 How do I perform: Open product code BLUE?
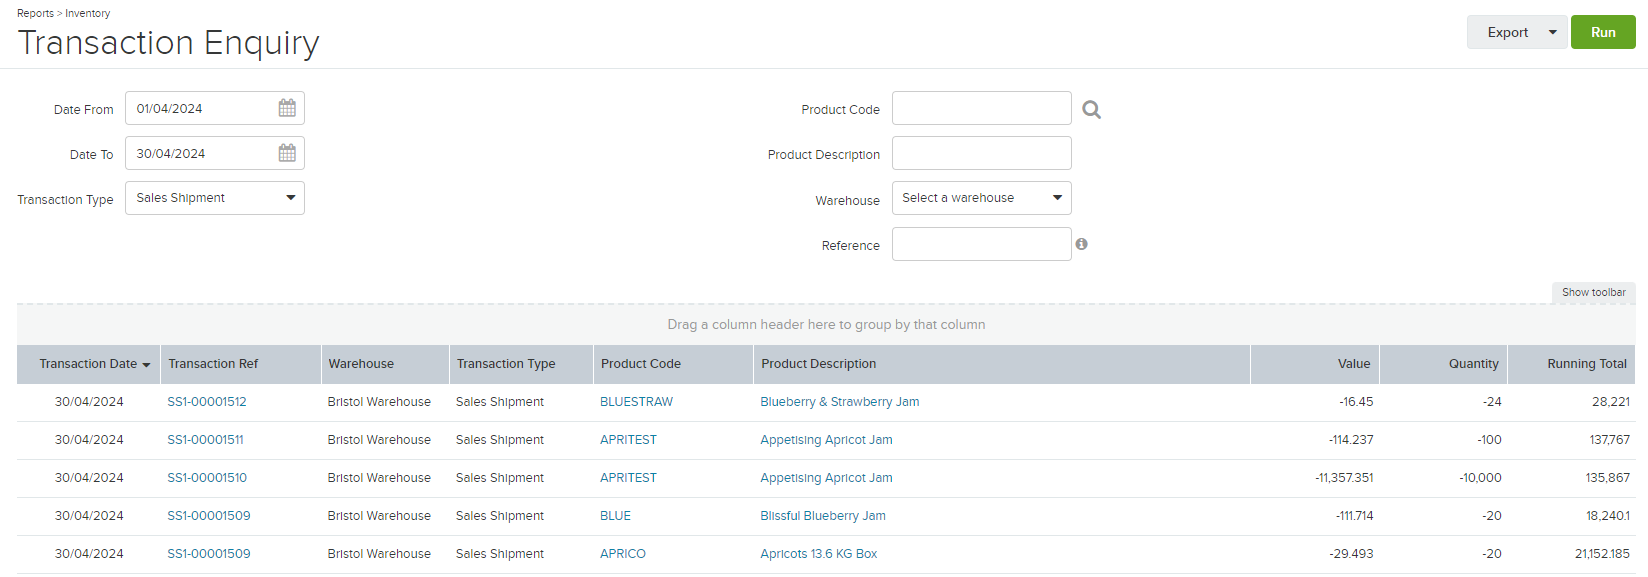615,516
